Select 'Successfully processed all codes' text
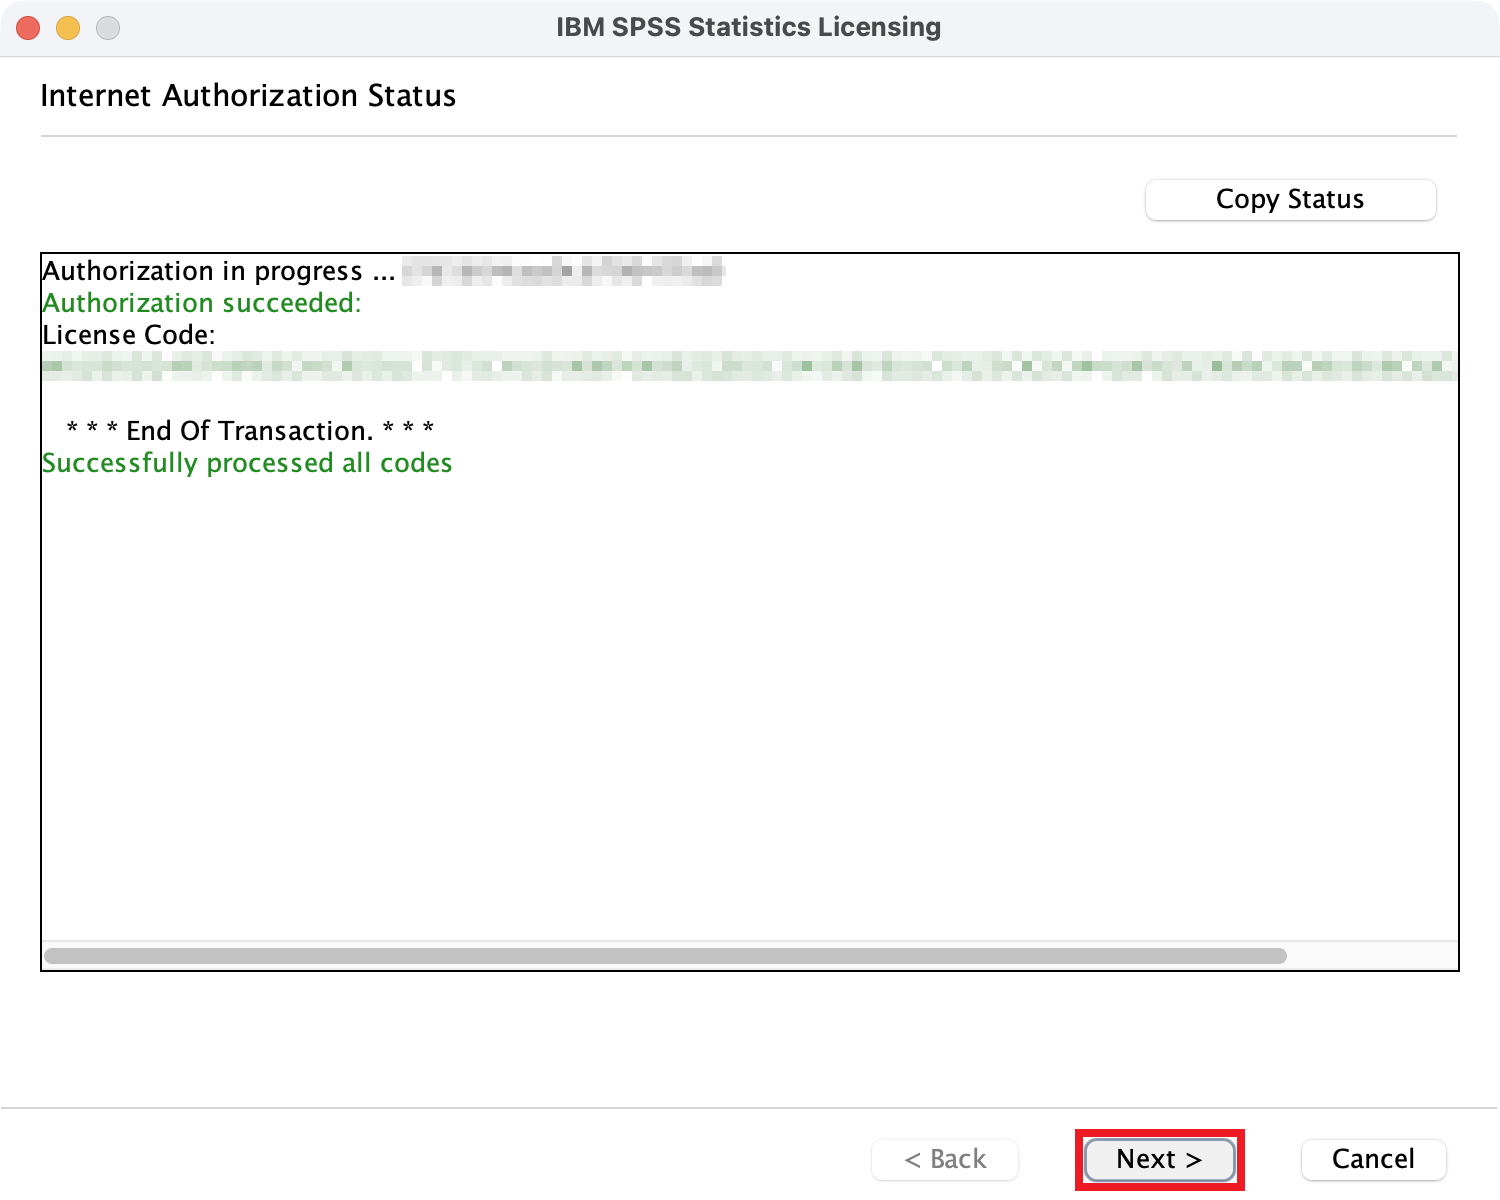Viewport: 1500px width, 1200px height. pos(247,463)
